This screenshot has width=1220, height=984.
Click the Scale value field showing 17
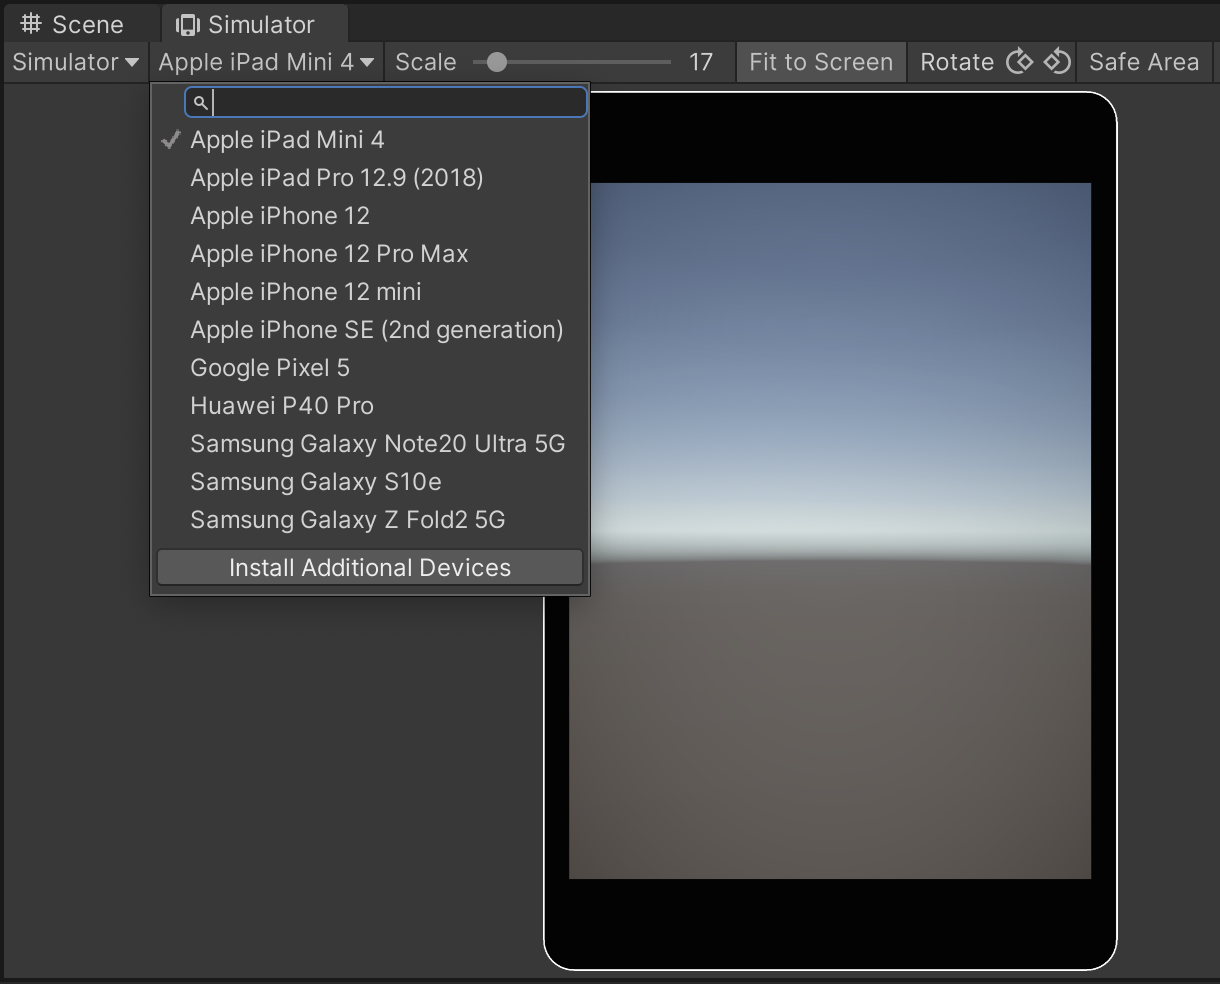point(701,62)
